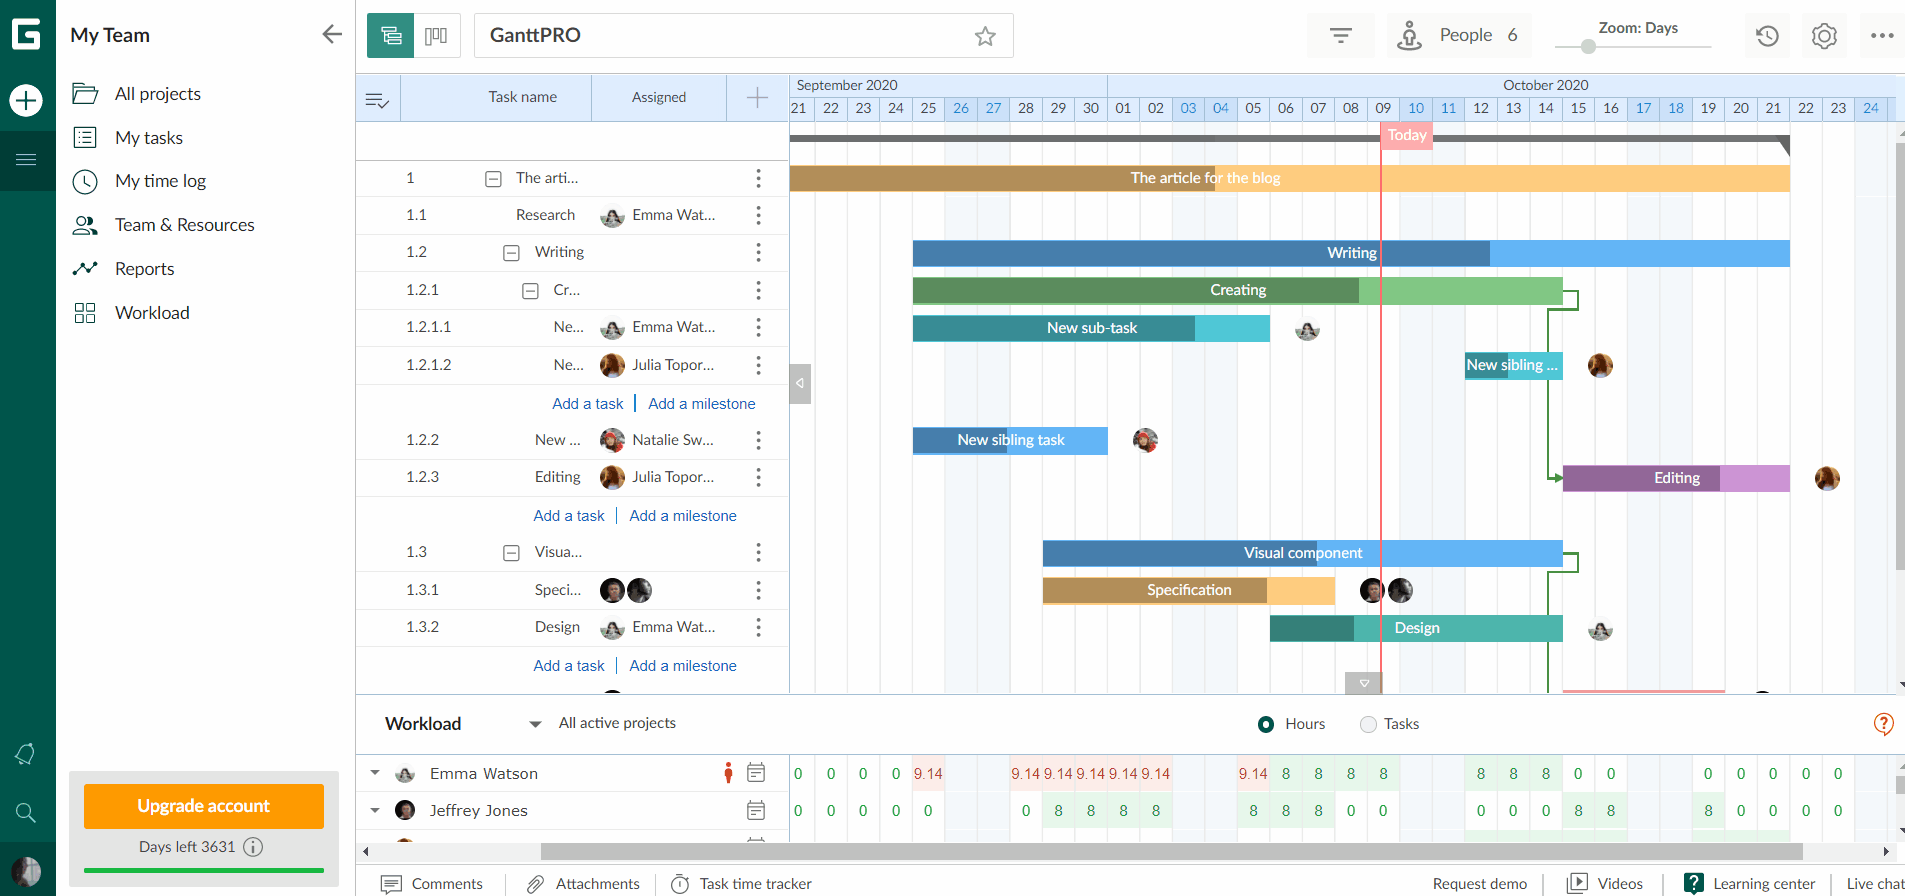Click the GanttPRO logo icon

[26, 34]
